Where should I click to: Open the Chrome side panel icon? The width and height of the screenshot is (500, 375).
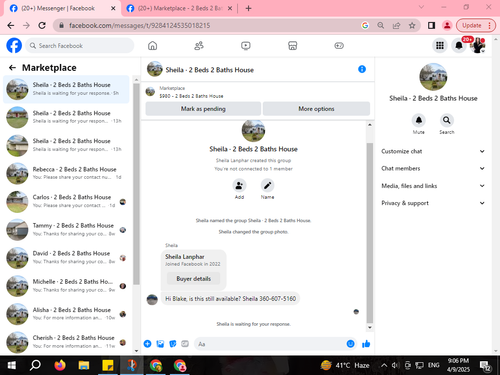pos(431,25)
